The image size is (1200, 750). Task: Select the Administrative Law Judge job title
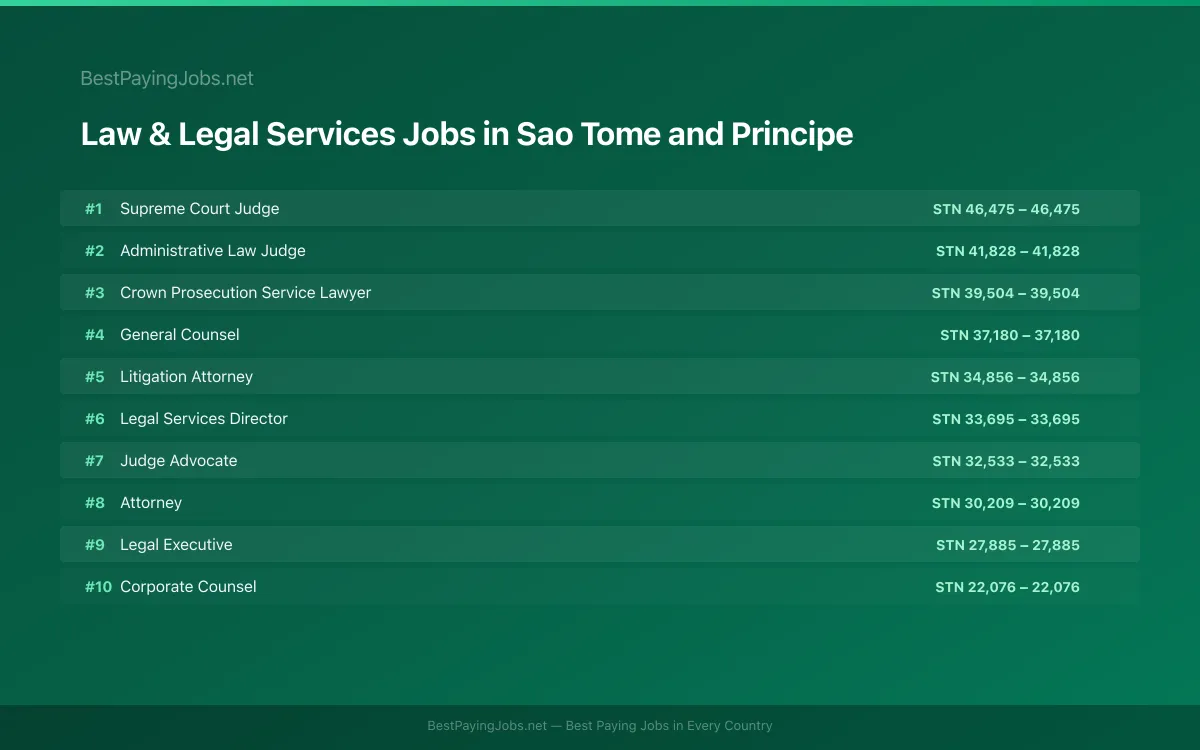tap(213, 251)
